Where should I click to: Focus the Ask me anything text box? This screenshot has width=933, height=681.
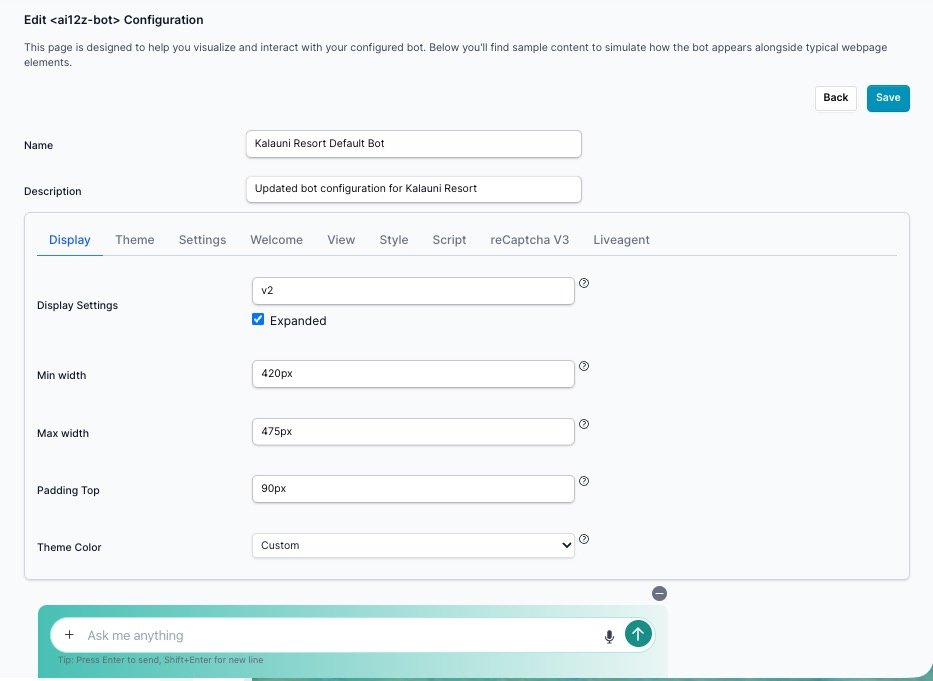(340, 635)
